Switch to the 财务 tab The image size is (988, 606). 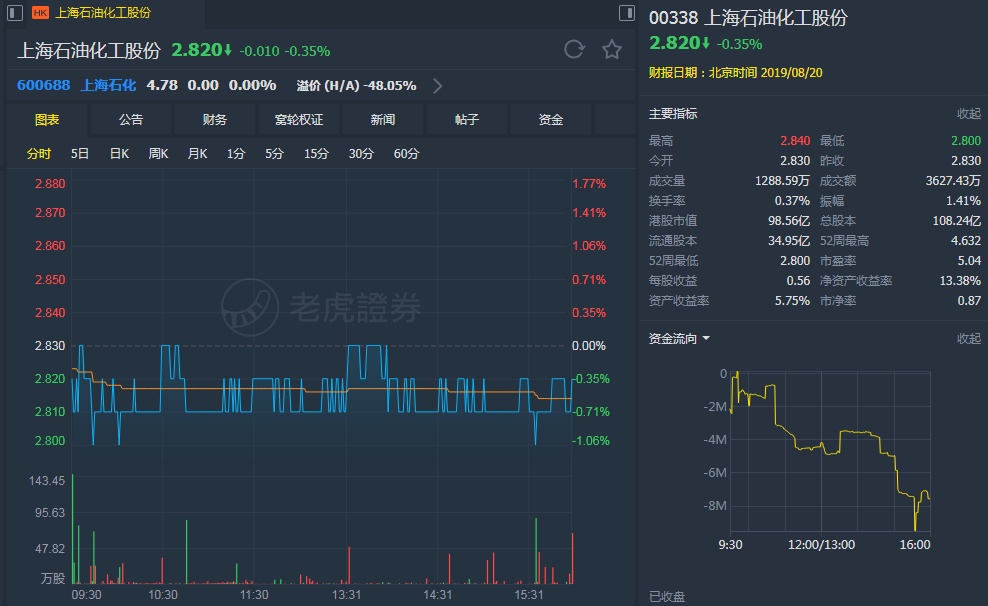(215, 120)
